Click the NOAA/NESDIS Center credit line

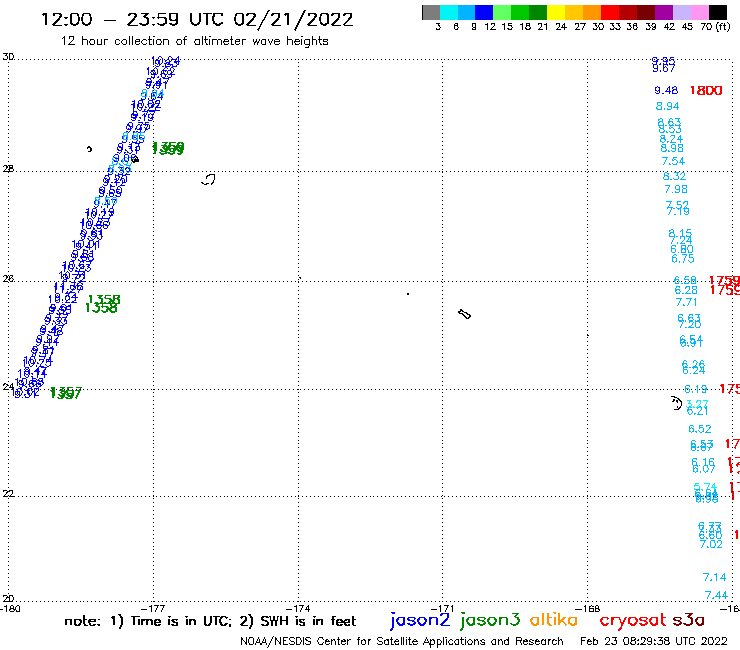coord(402,641)
